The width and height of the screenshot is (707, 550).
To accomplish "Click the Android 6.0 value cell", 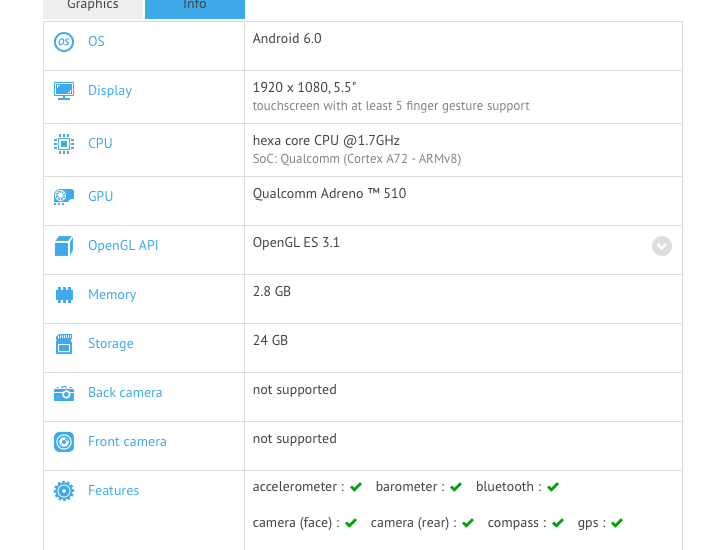I will pos(287,38).
